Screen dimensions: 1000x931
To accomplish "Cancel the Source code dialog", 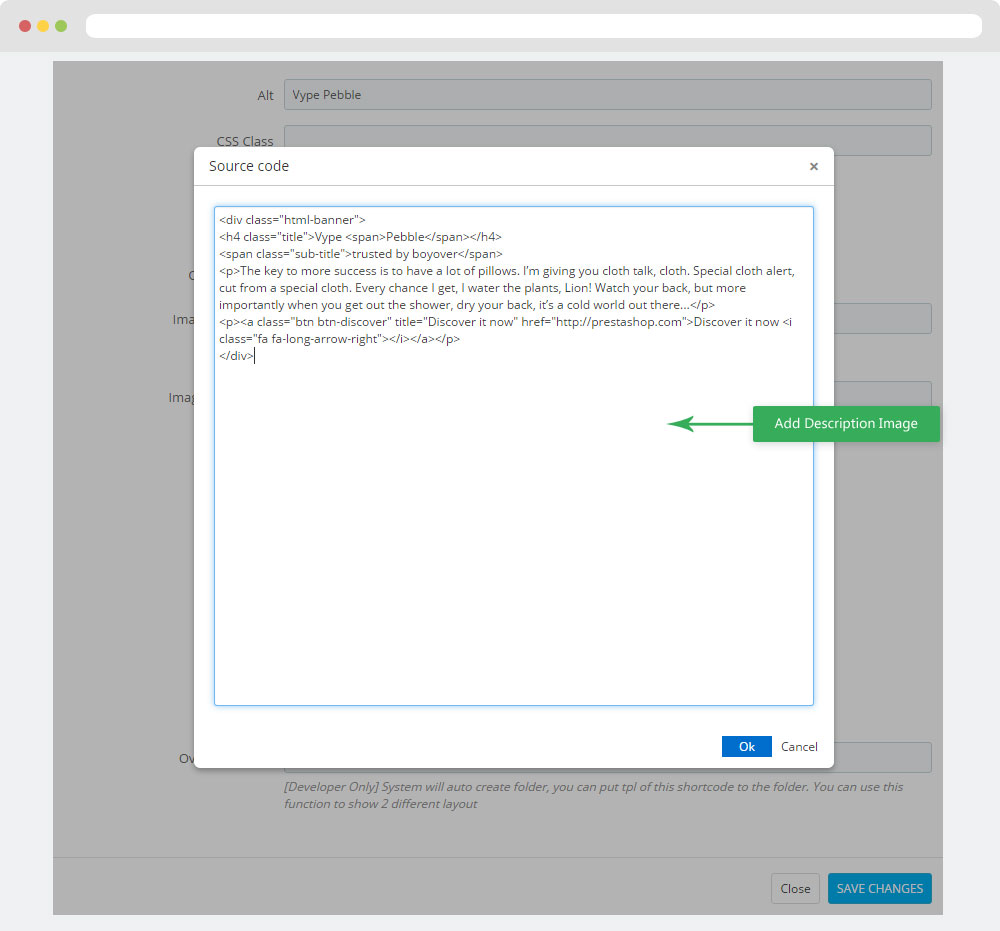I will coord(799,747).
